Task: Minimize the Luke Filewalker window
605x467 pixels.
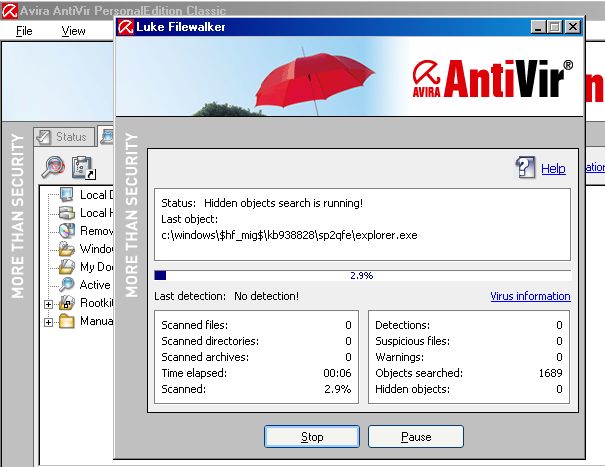Action: [x=538, y=27]
